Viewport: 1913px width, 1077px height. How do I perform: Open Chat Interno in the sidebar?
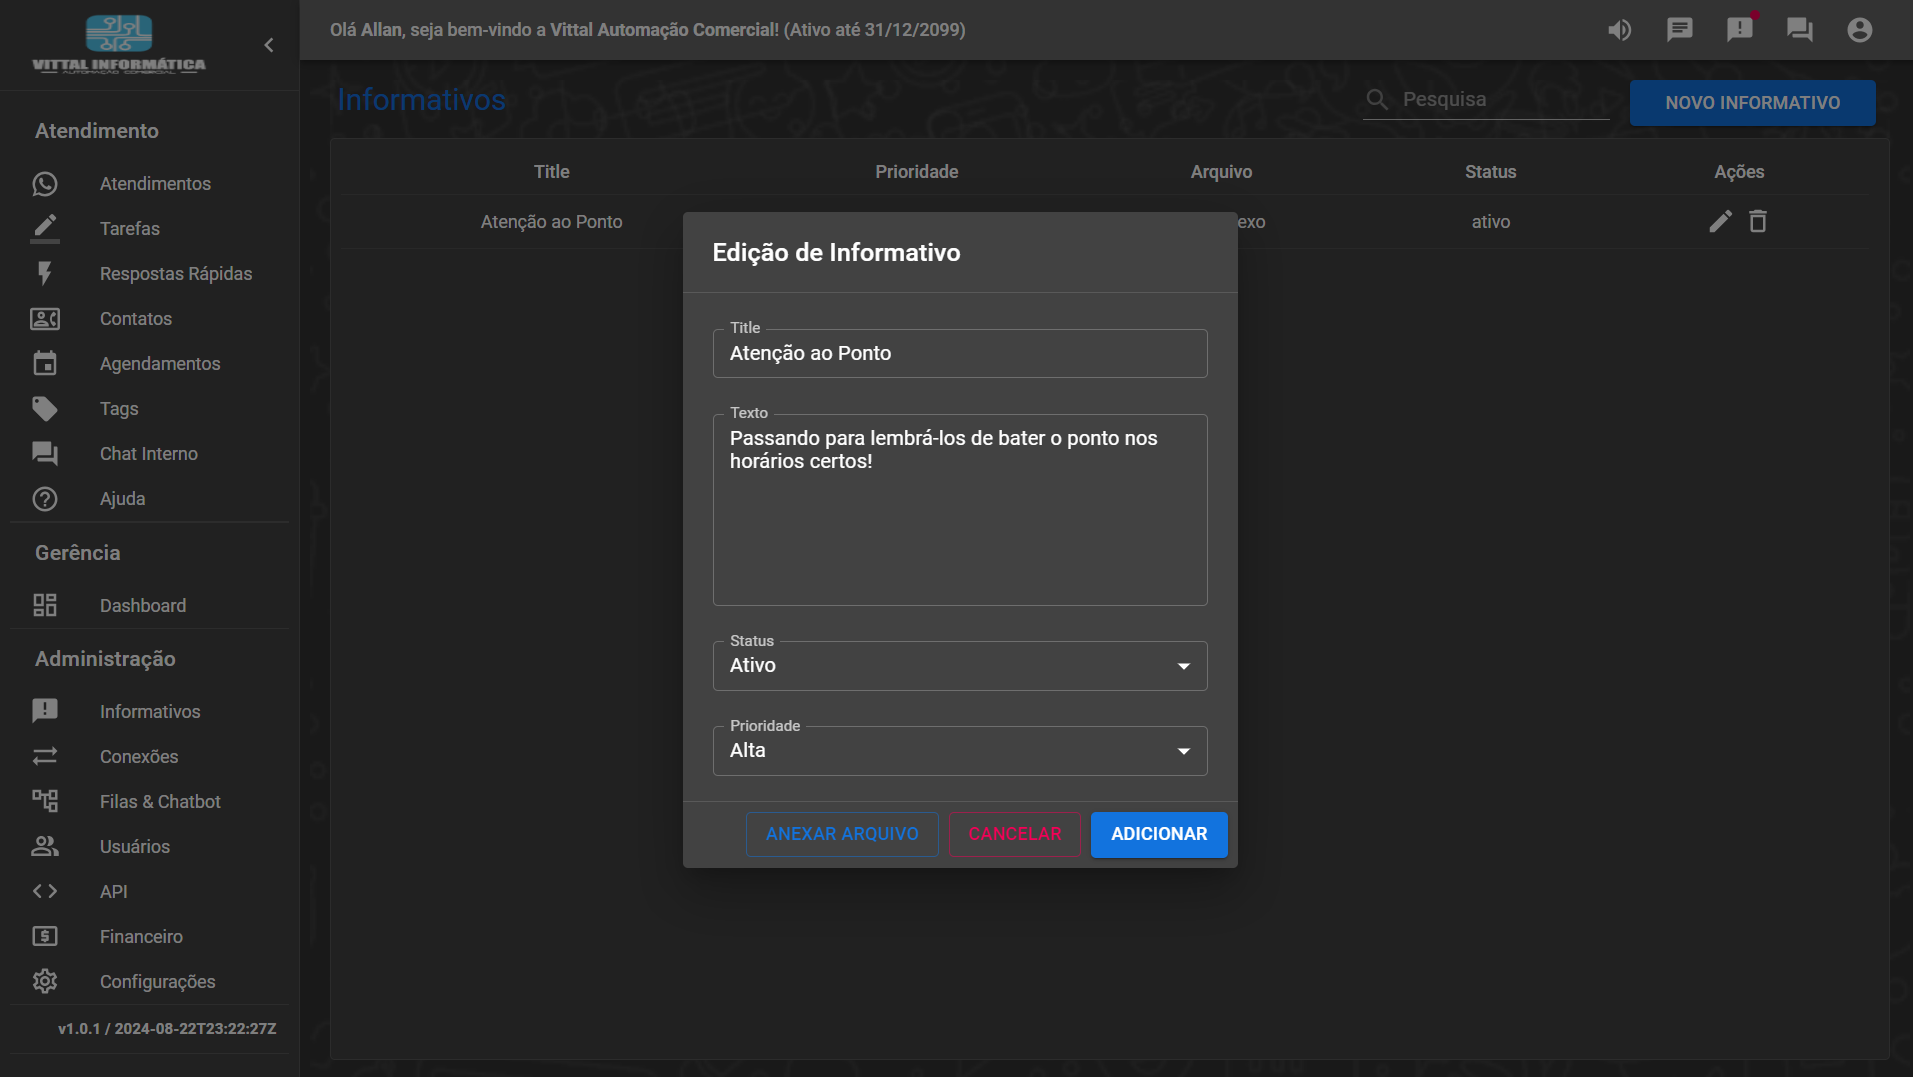point(149,454)
